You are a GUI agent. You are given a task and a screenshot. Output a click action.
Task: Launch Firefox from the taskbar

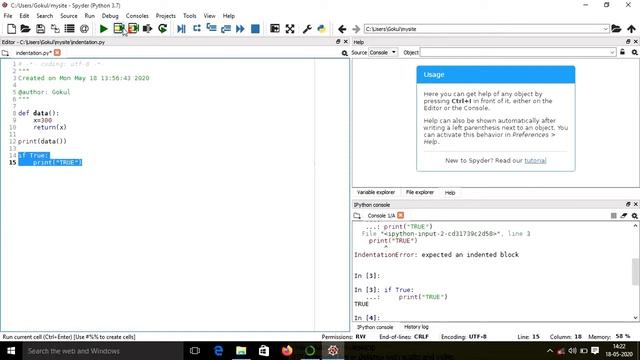(287, 351)
